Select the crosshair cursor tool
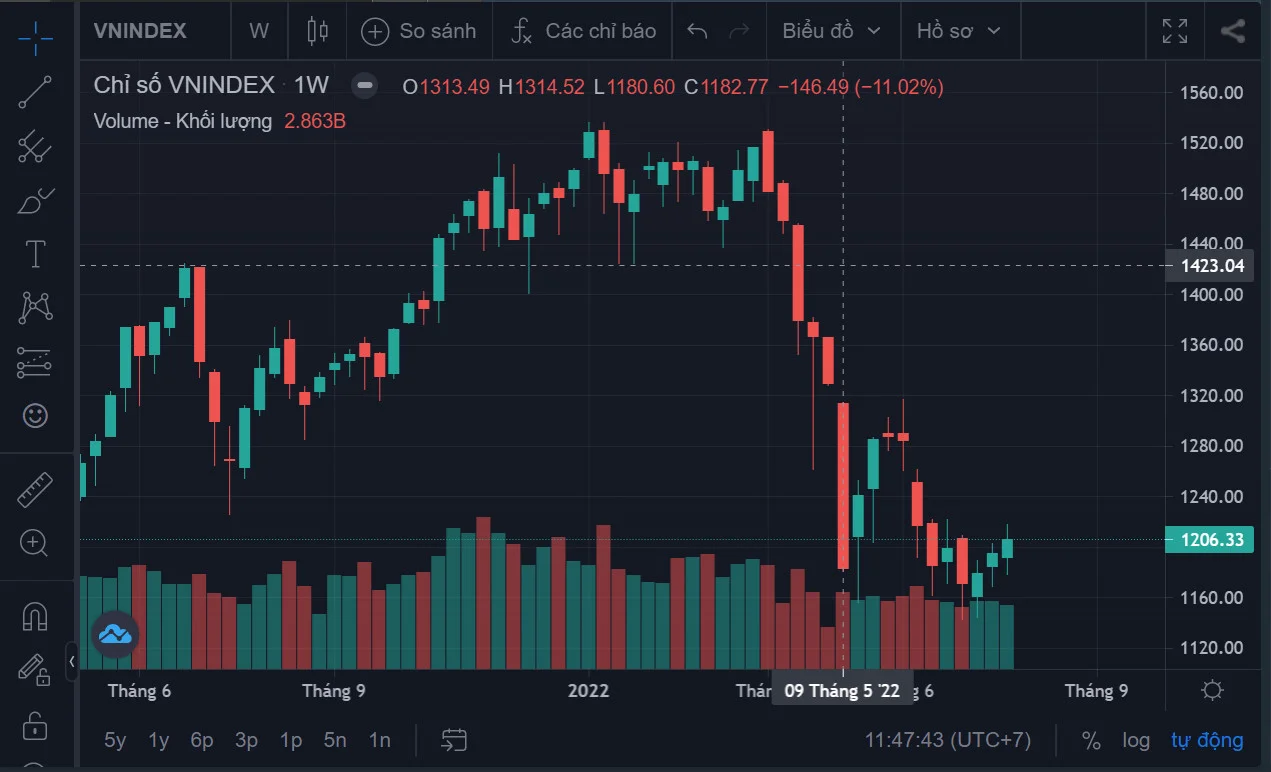This screenshot has height=772, width=1271. (x=35, y=37)
